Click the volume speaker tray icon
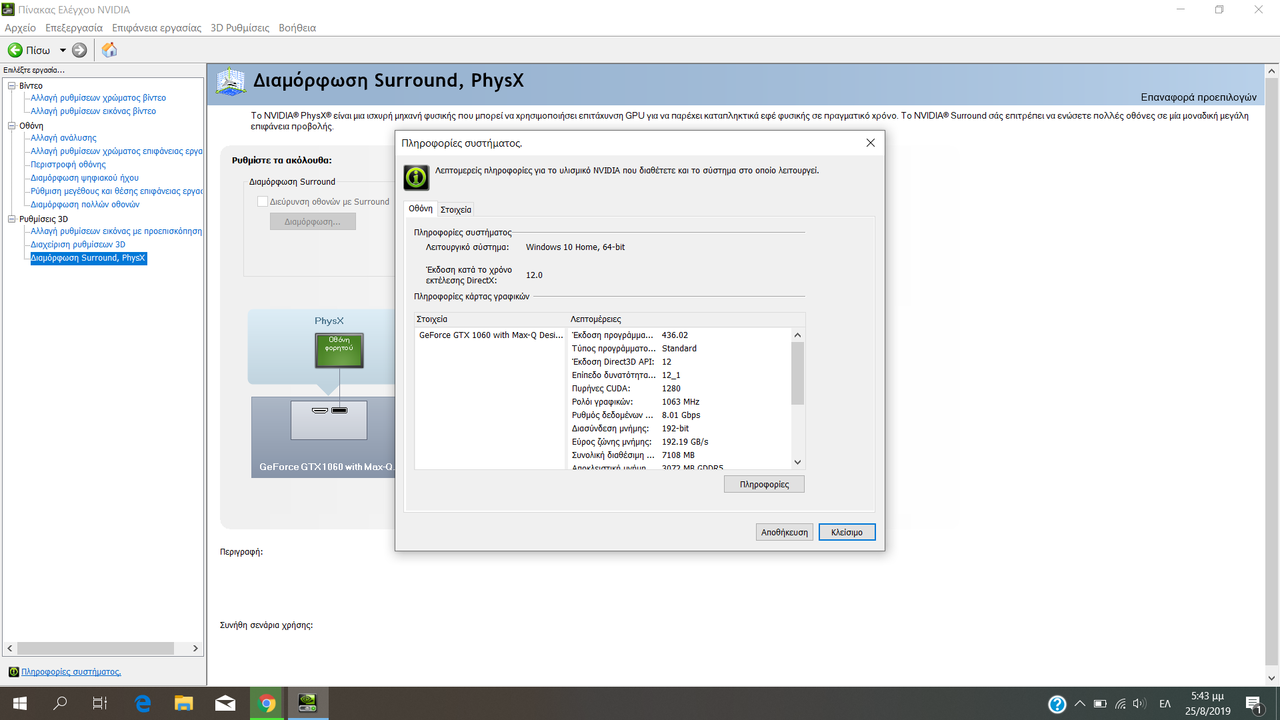The image size is (1280, 720). (x=1141, y=704)
